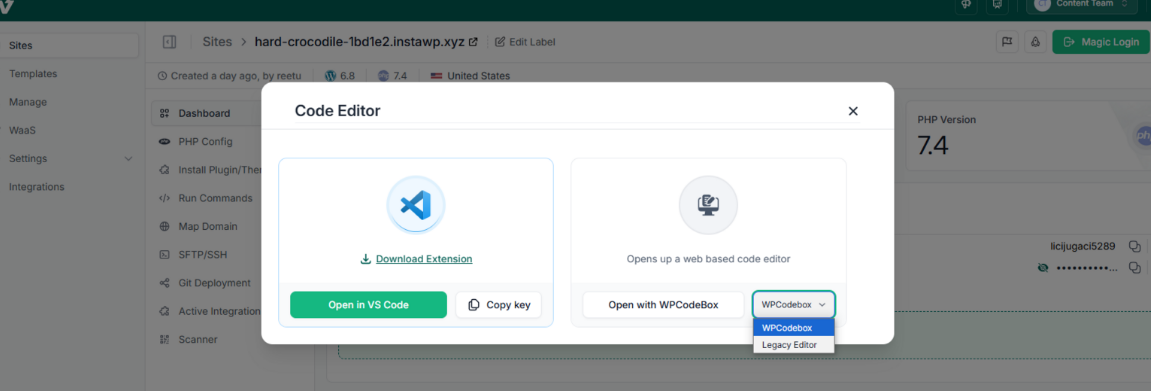Click Edit Label next to site name
The height and width of the screenshot is (391, 1151).
[525, 42]
